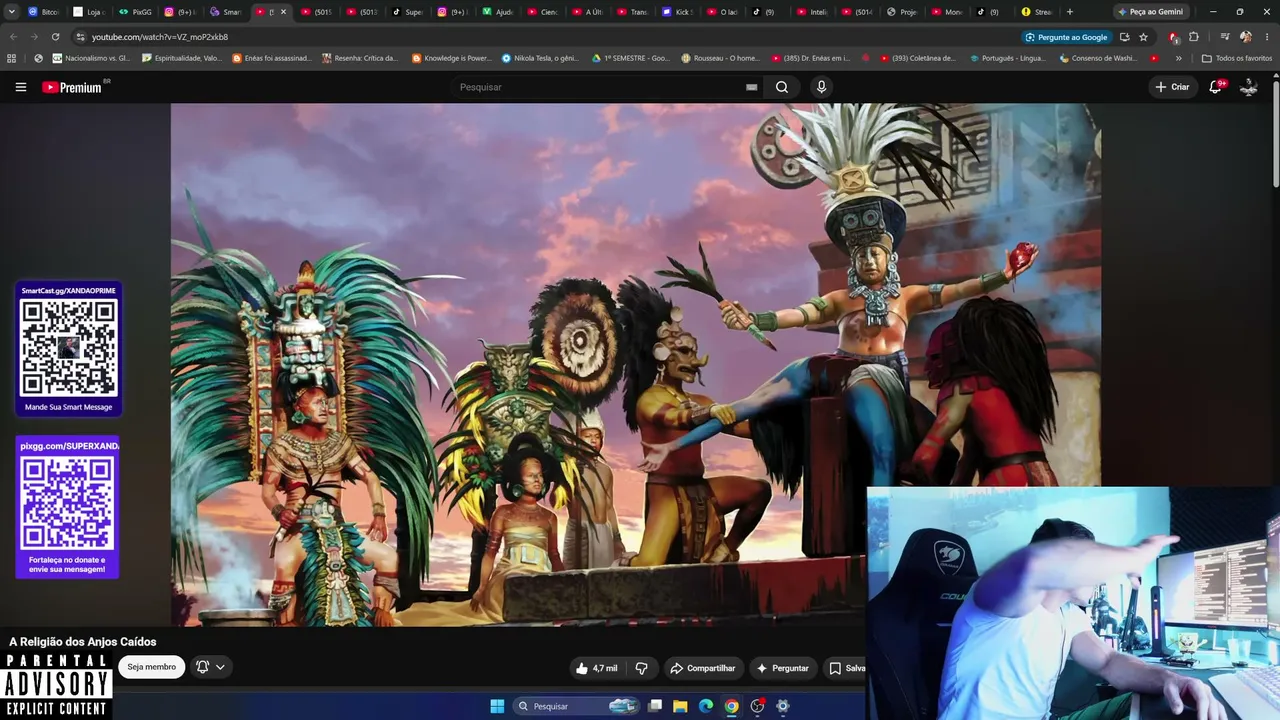Viewport: 1280px width, 720px height.
Task: Open the Nacionalismo vs. Gl... bookmark
Action: (x=91, y=58)
